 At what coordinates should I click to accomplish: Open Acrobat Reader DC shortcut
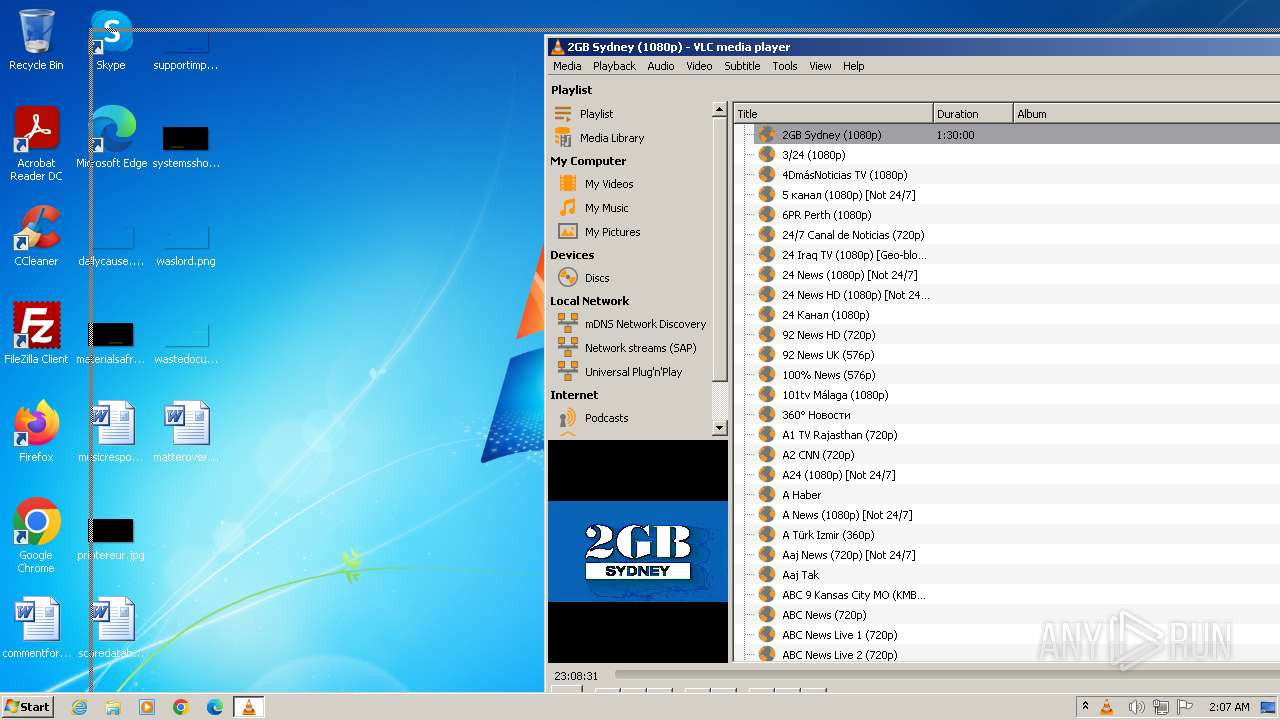(x=36, y=144)
